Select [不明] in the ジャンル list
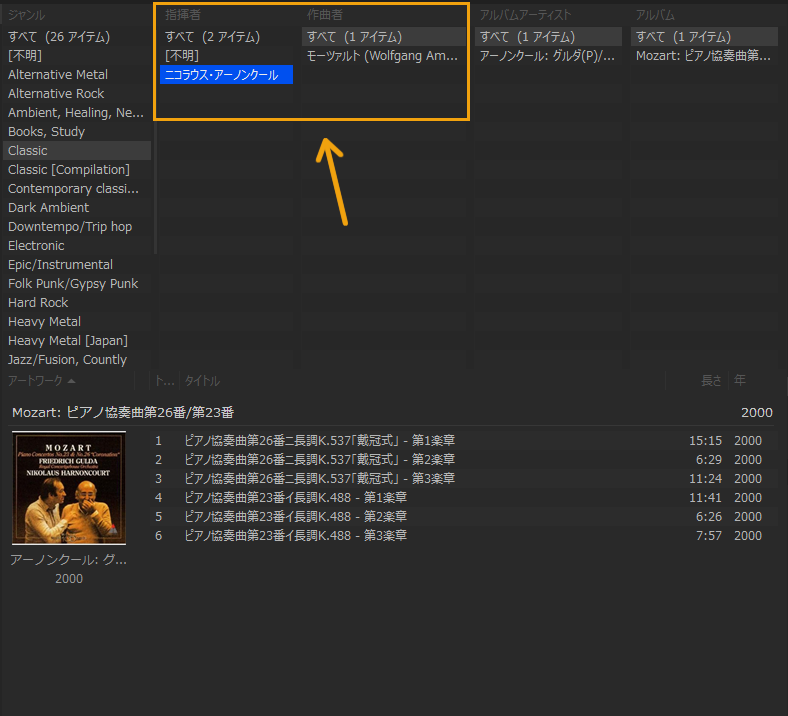This screenshot has height=716, width=788. (x=77, y=56)
